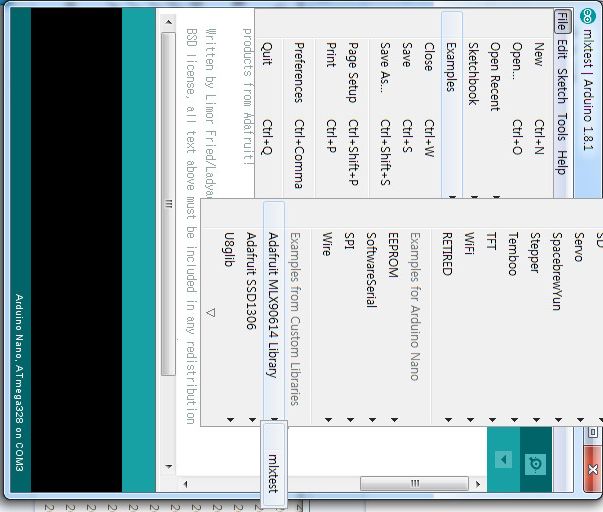603x512 pixels.
Task: Click the 'Arduino Nano, ATmega328 on COM3' status text
Action: (19, 383)
